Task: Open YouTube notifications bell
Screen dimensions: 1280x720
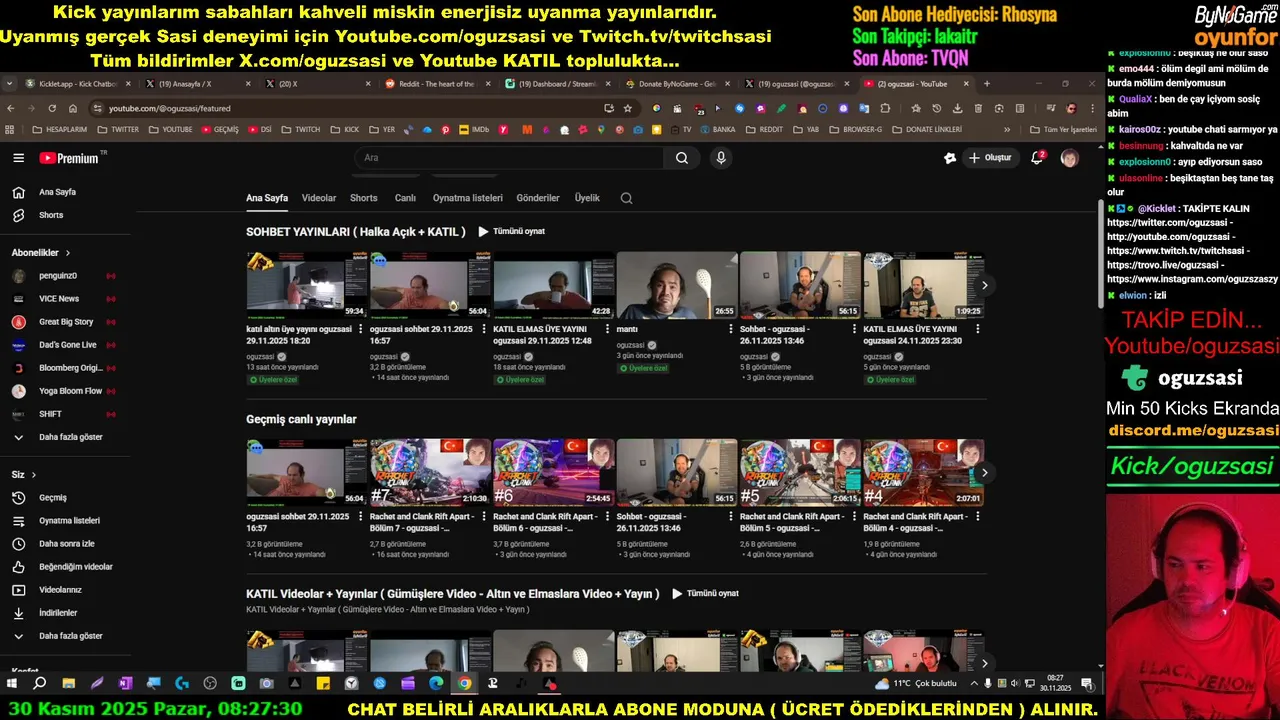Action: coord(1037,158)
